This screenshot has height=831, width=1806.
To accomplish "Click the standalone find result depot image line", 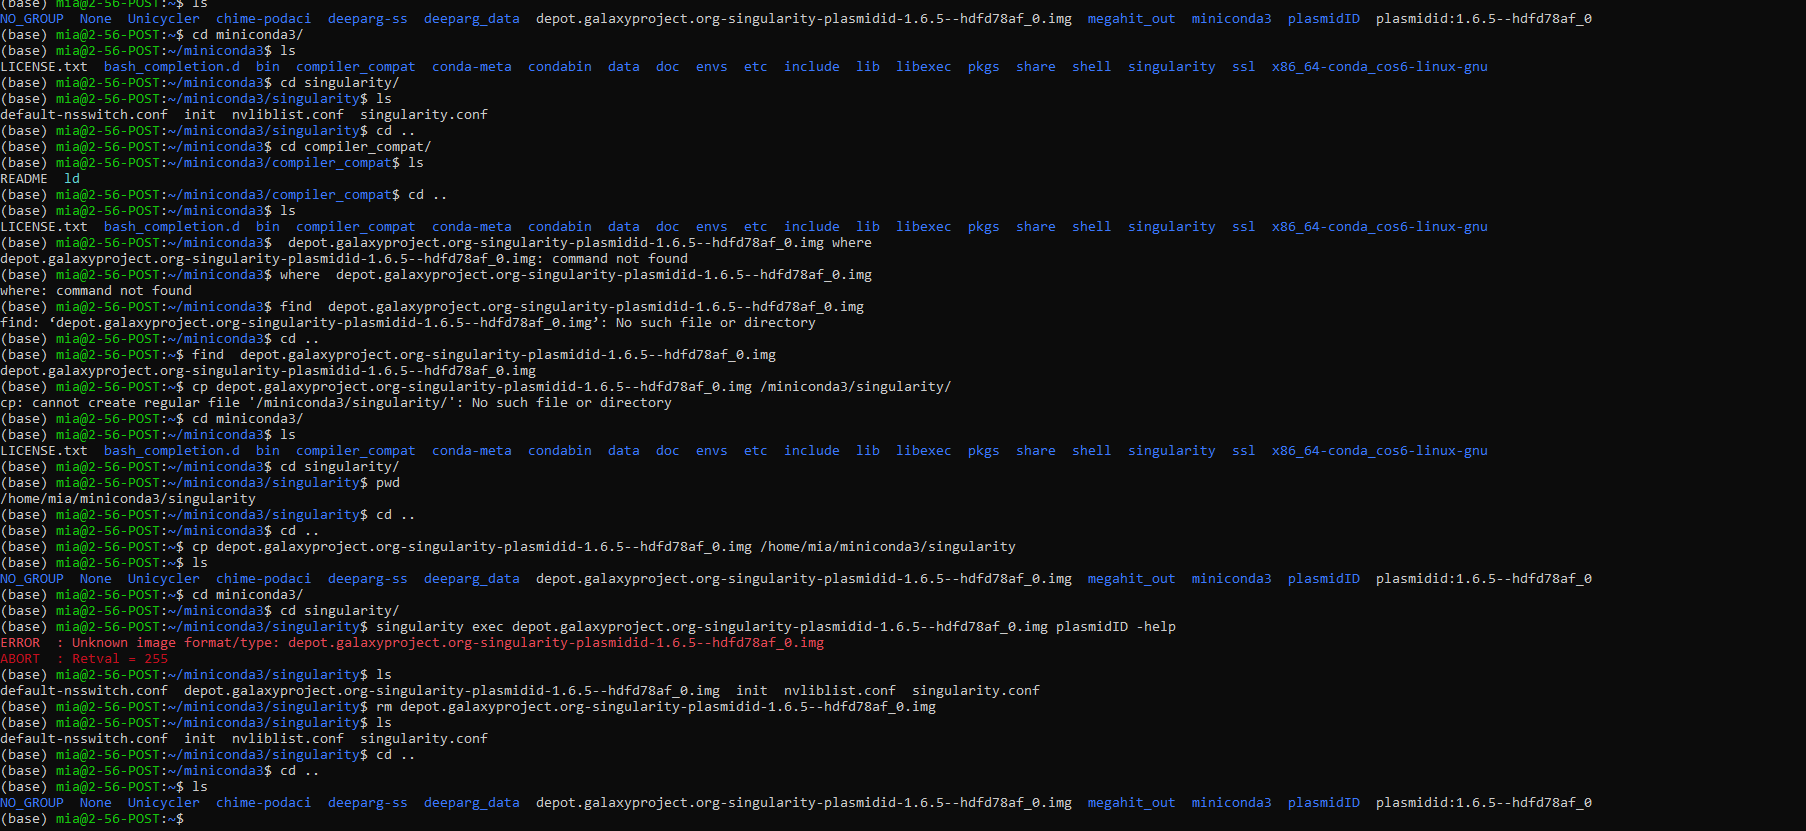I will tap(268, 371).
